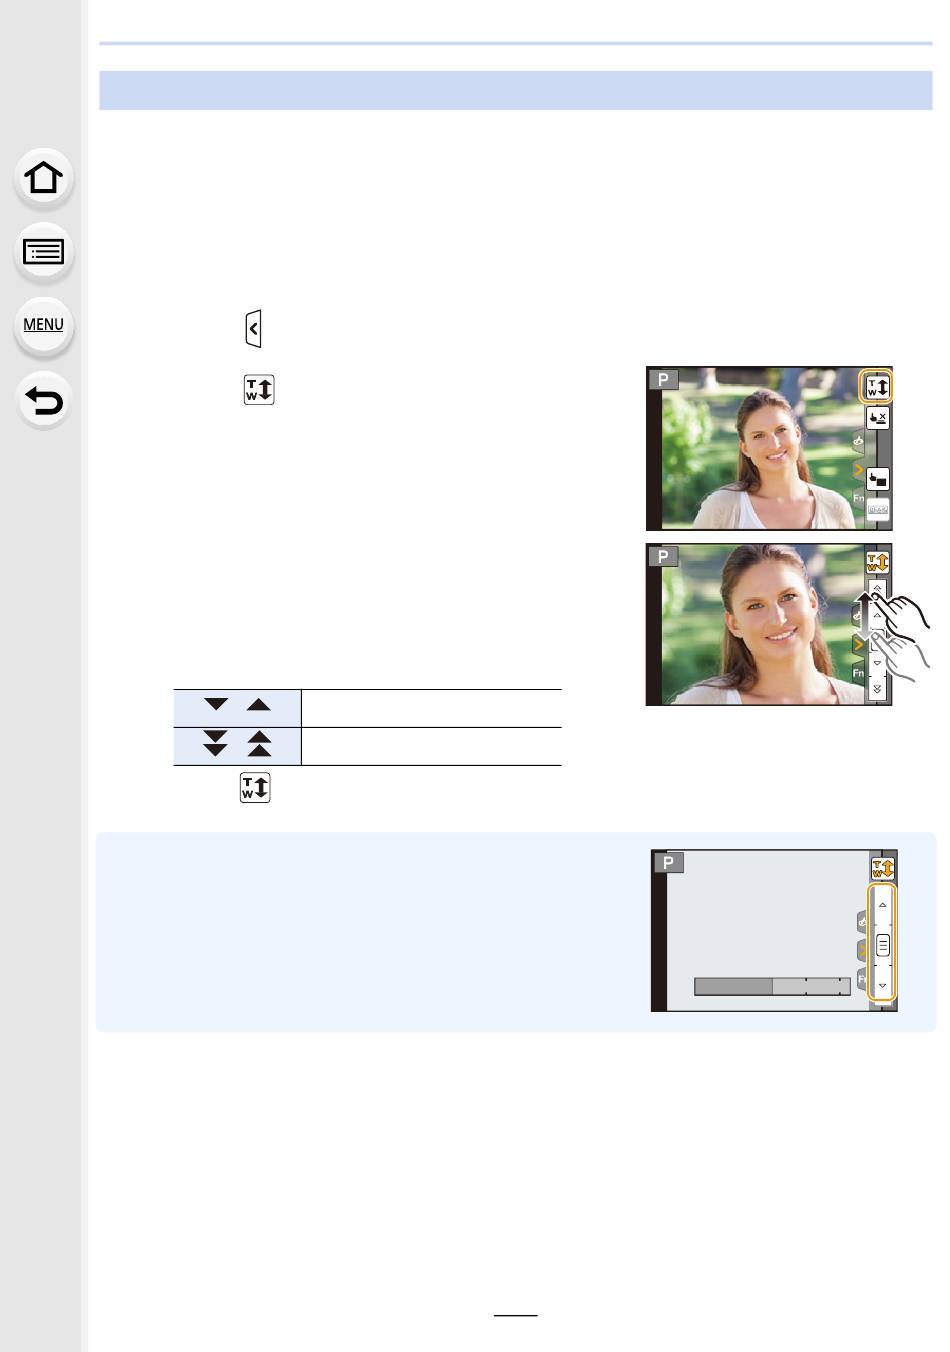Open the Fn tab on blank preview screen
The height and width of the screenshot is (1352, 950).
[863, 979]
